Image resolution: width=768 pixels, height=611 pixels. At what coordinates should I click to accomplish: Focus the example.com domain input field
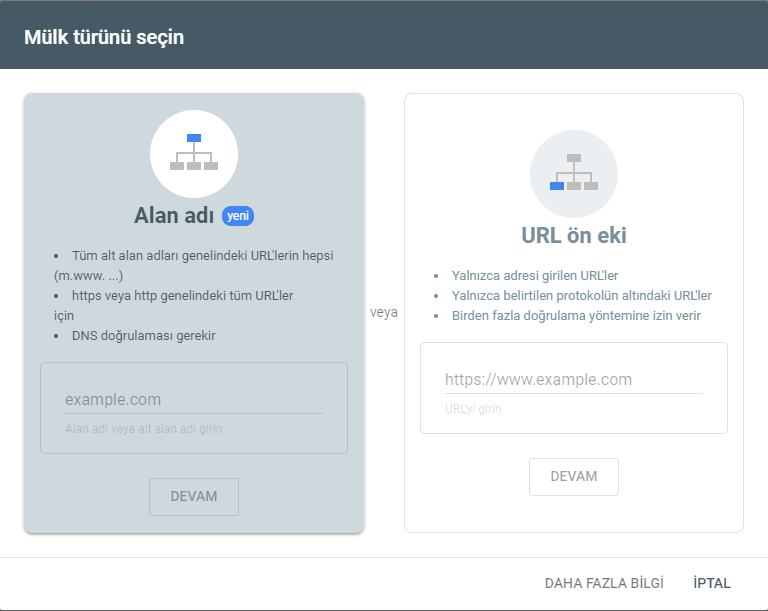[193, 399]
